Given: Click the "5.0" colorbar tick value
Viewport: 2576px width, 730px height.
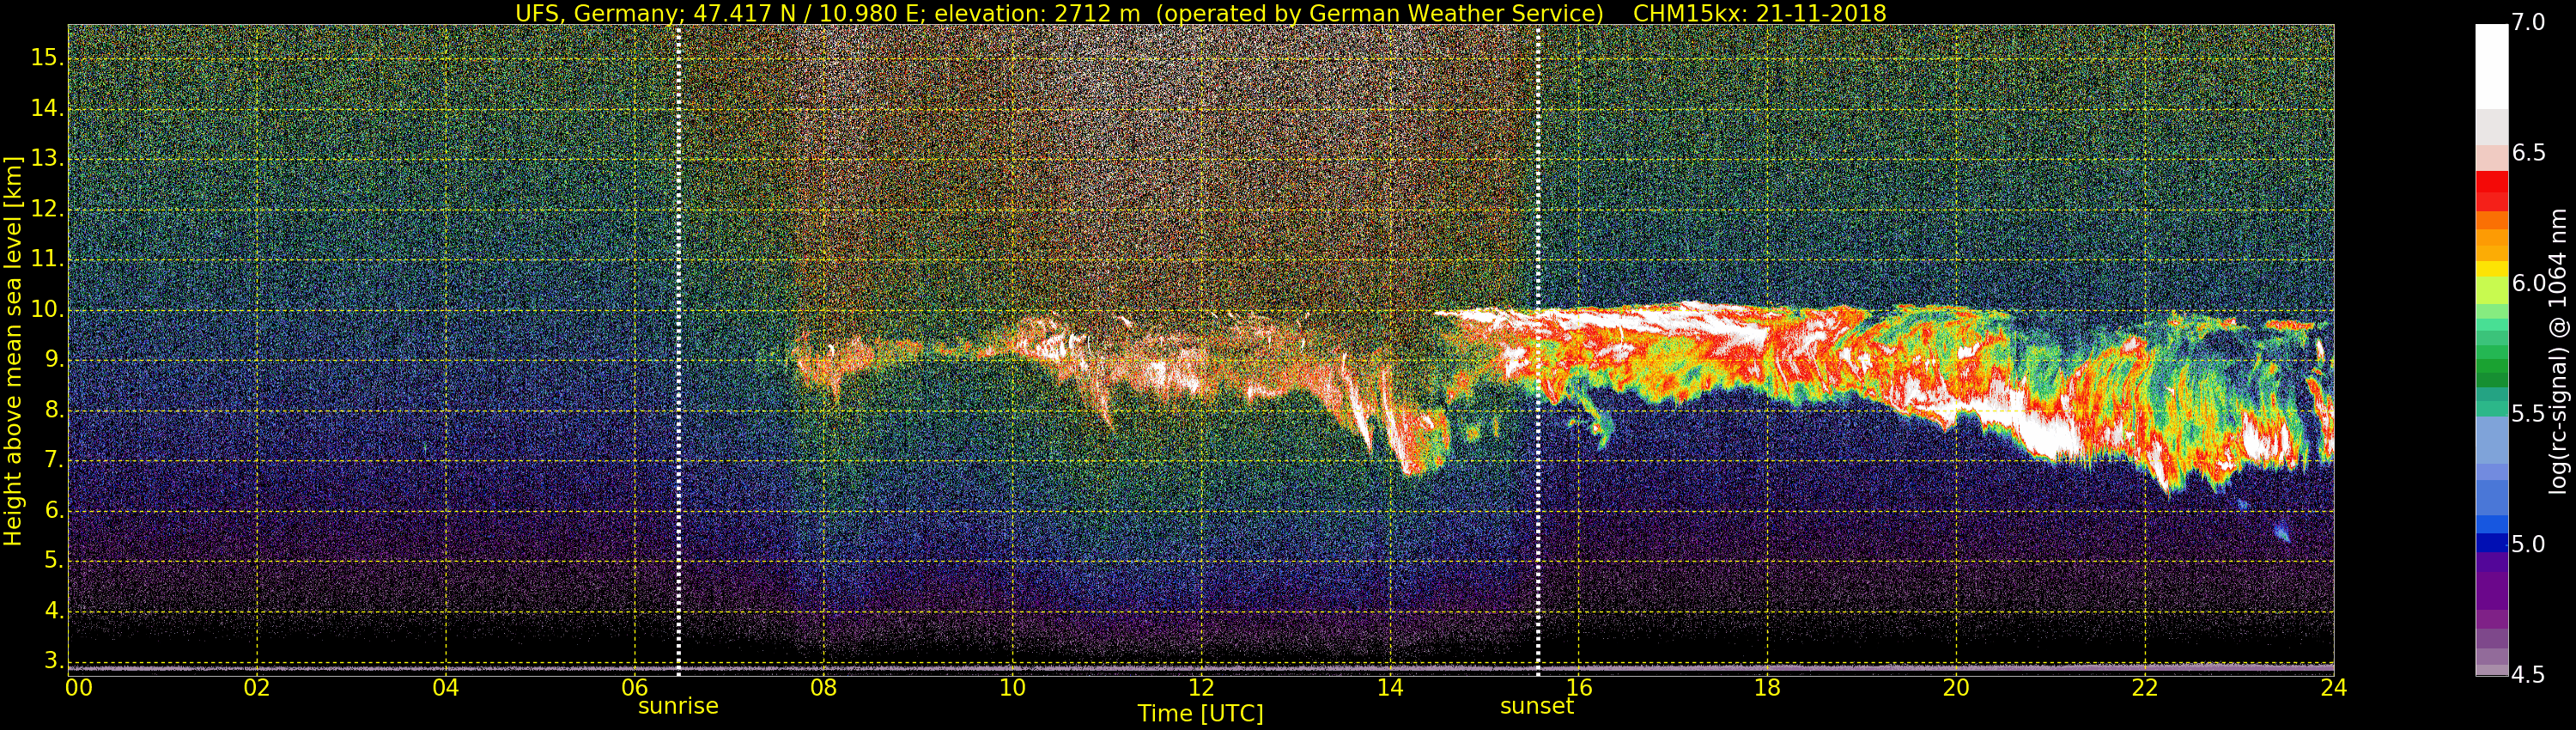Looking at the screenshot, I should [x=2529, y=544].
